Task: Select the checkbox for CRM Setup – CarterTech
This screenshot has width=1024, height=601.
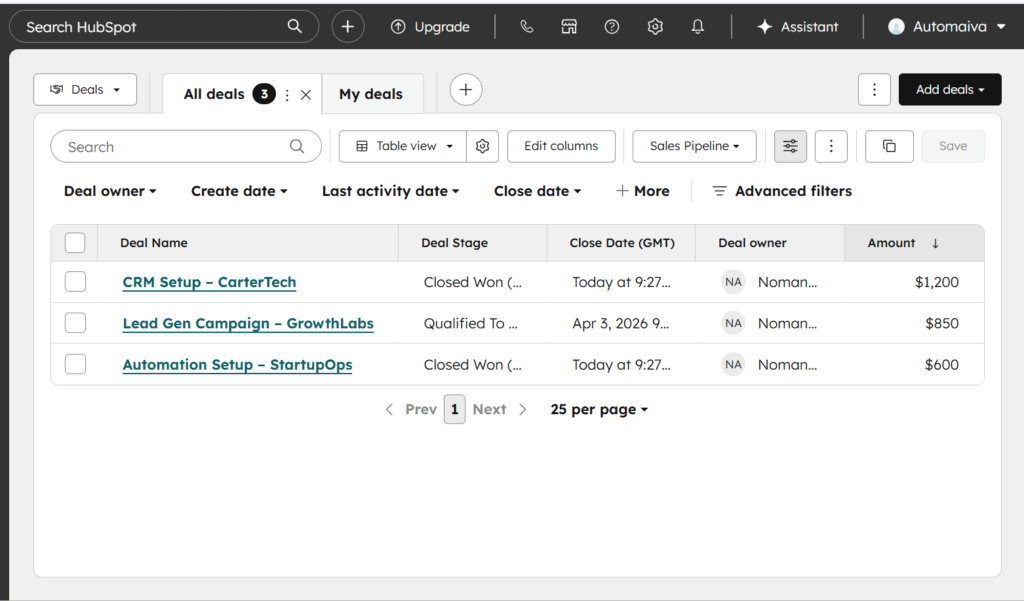Action: (x=75, y=281)
